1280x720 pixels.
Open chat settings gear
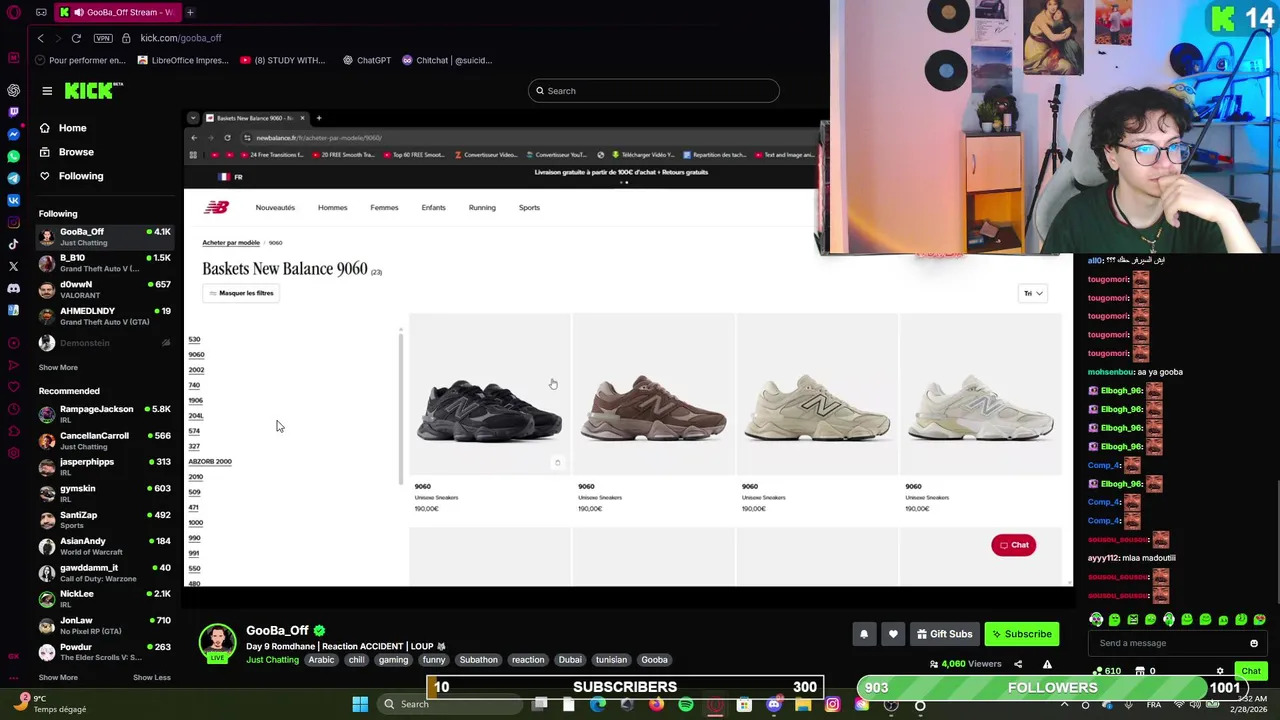click(x=1220, y=671)
